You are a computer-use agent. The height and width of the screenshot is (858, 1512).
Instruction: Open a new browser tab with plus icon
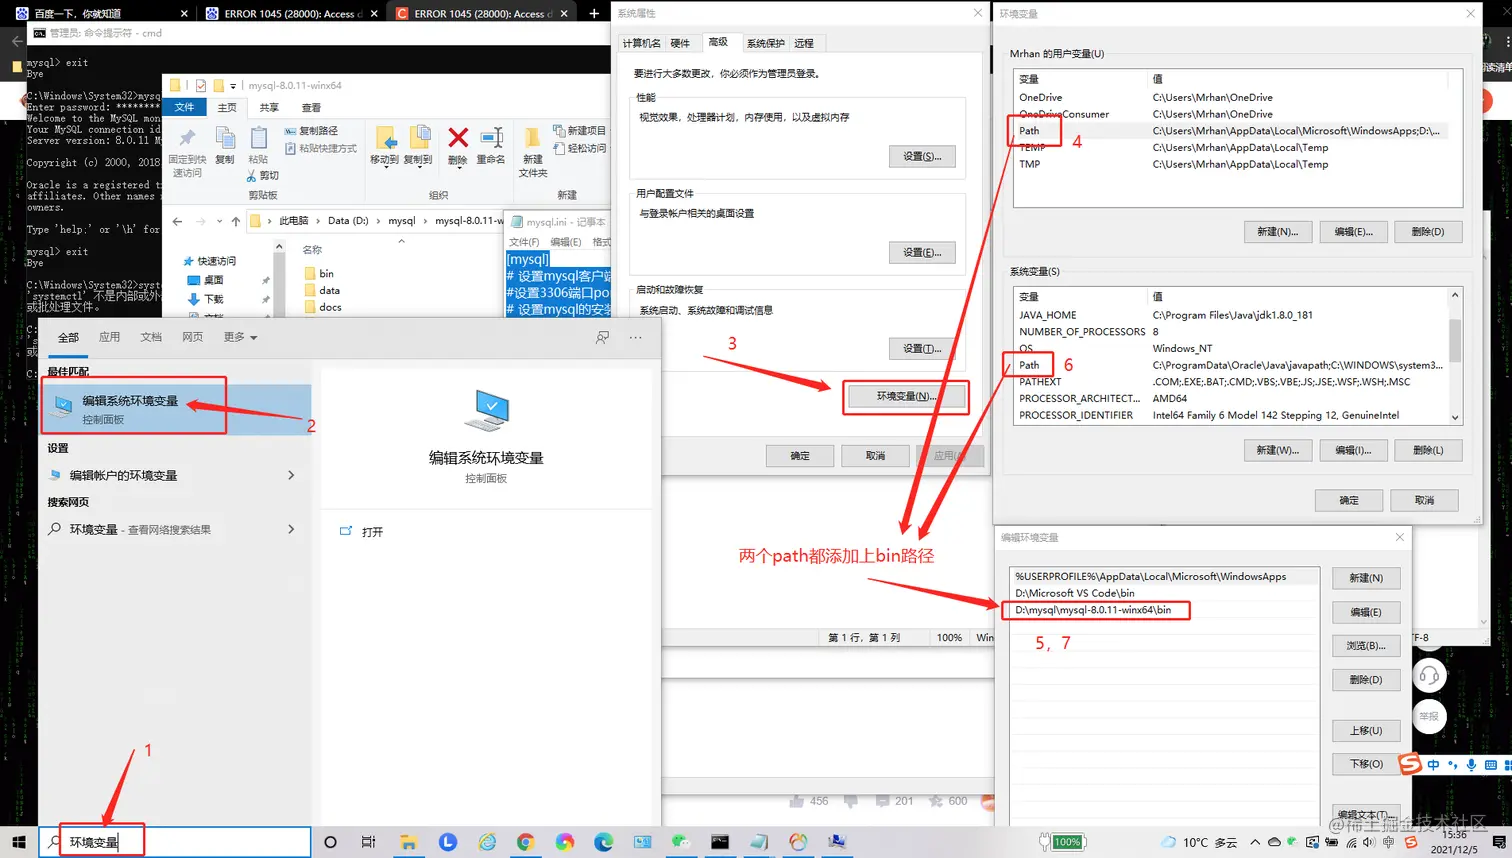(x=594, y=13)
